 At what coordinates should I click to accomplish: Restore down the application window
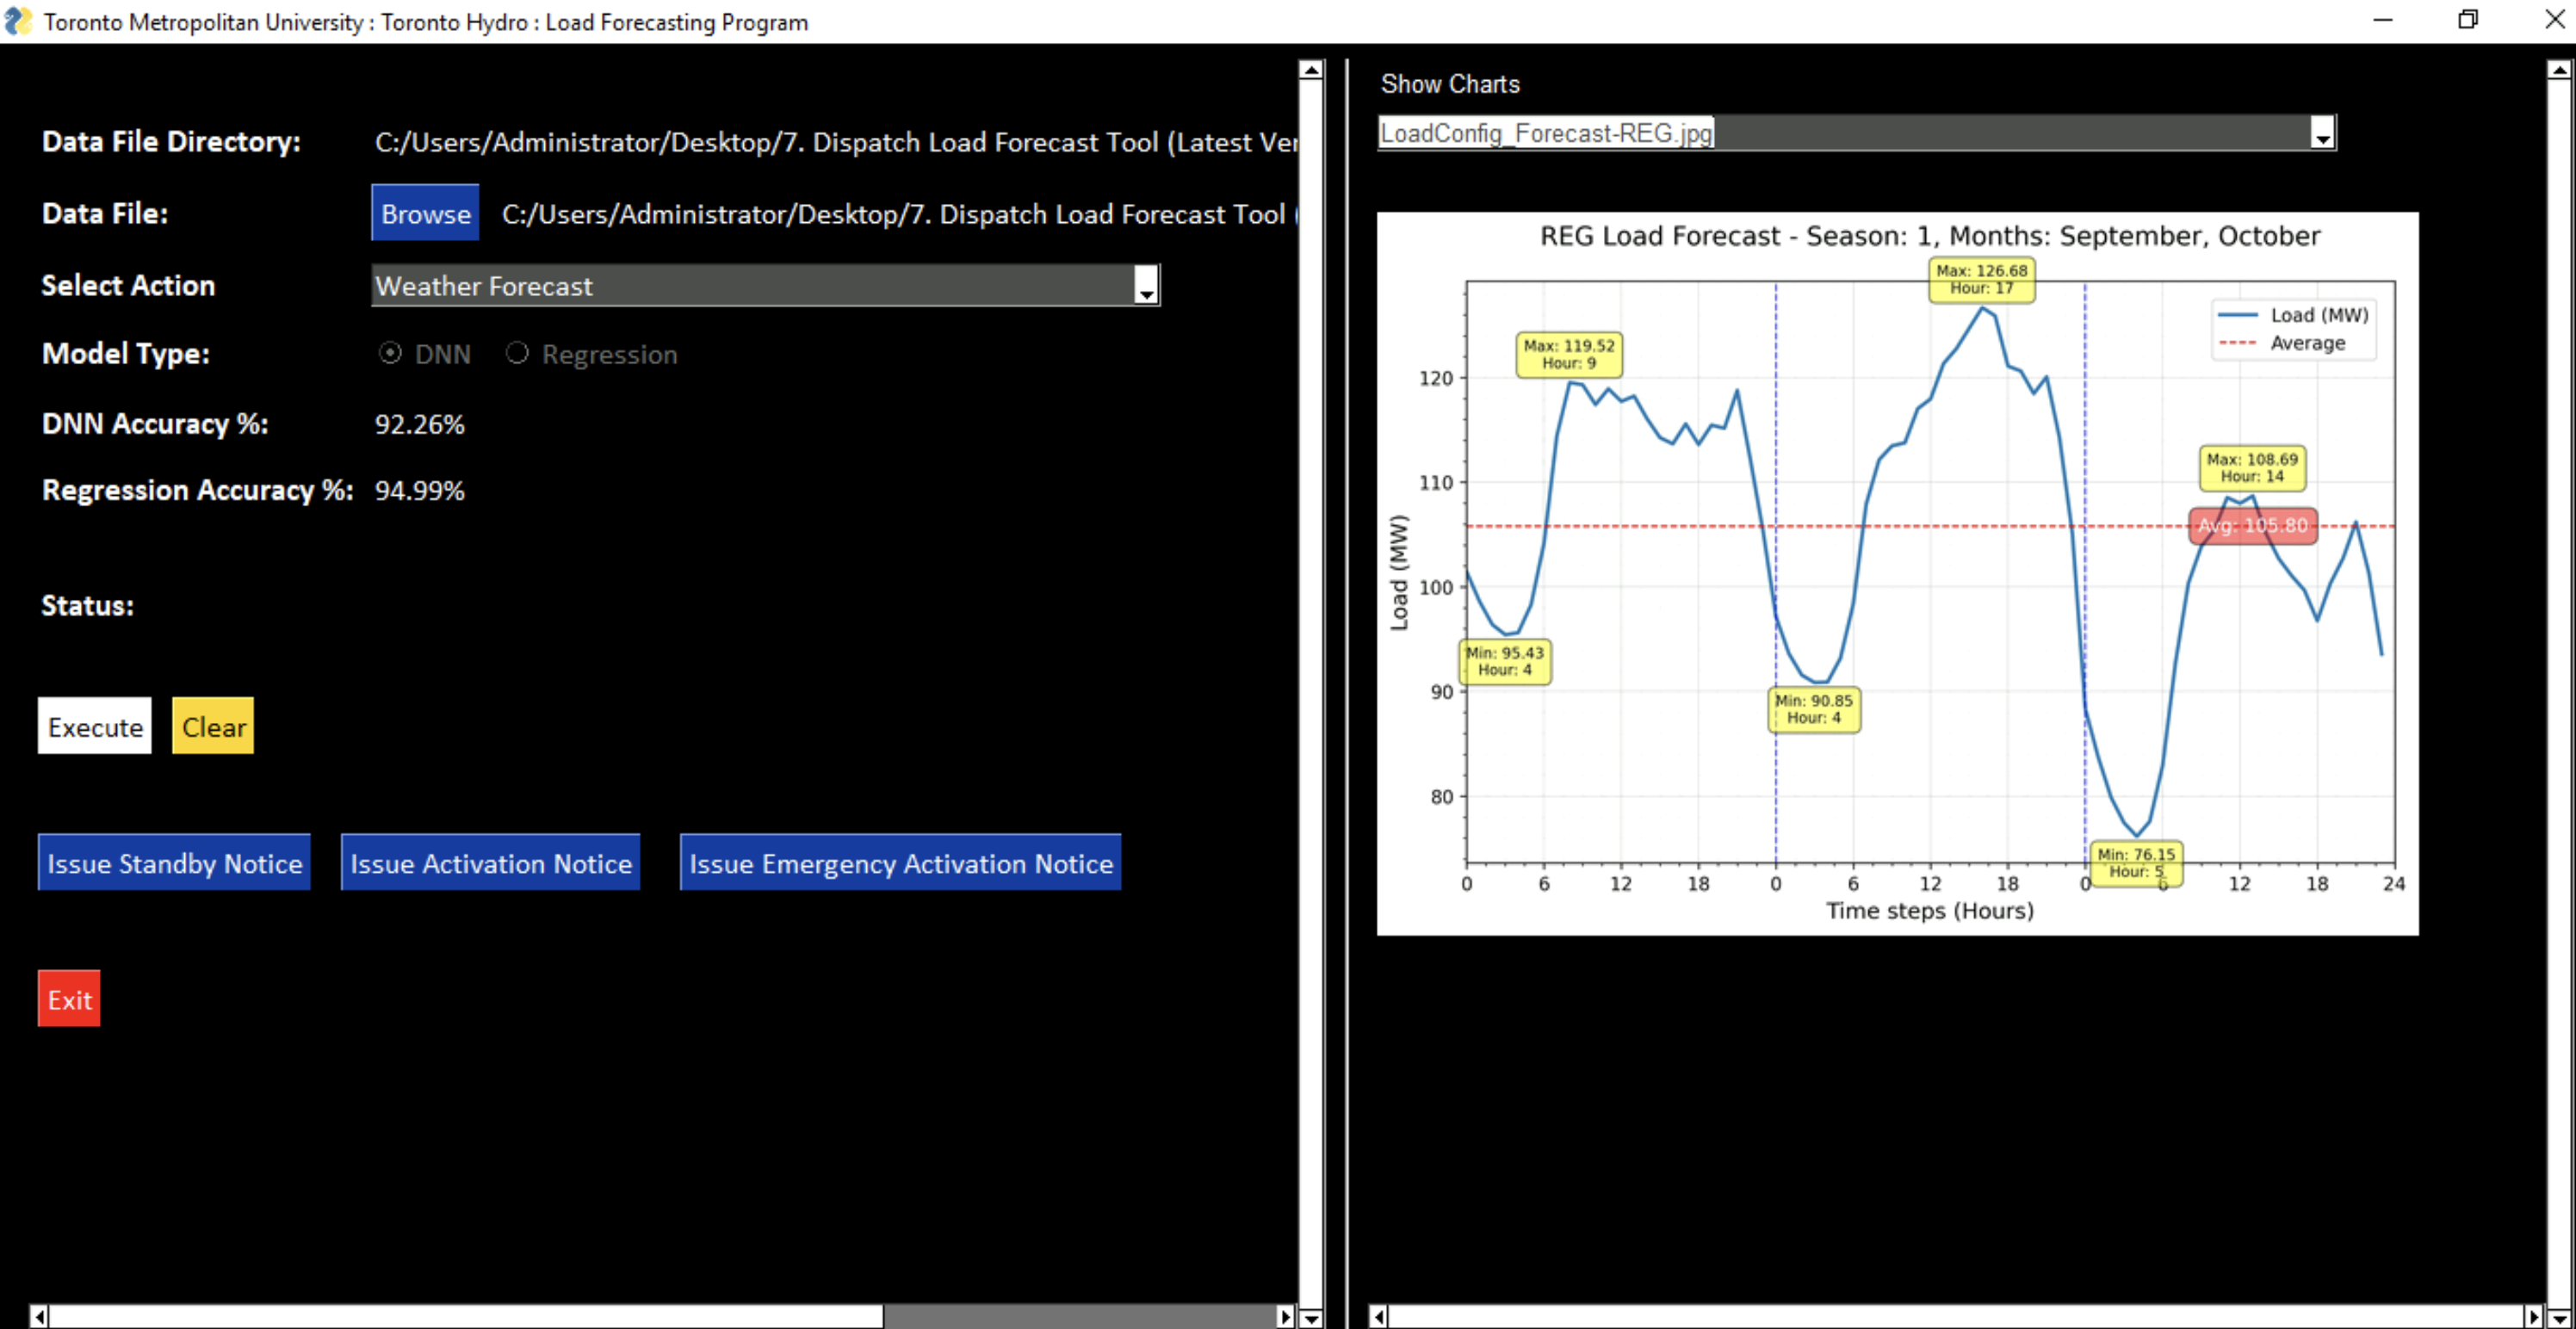click(x=2467, y=21)
